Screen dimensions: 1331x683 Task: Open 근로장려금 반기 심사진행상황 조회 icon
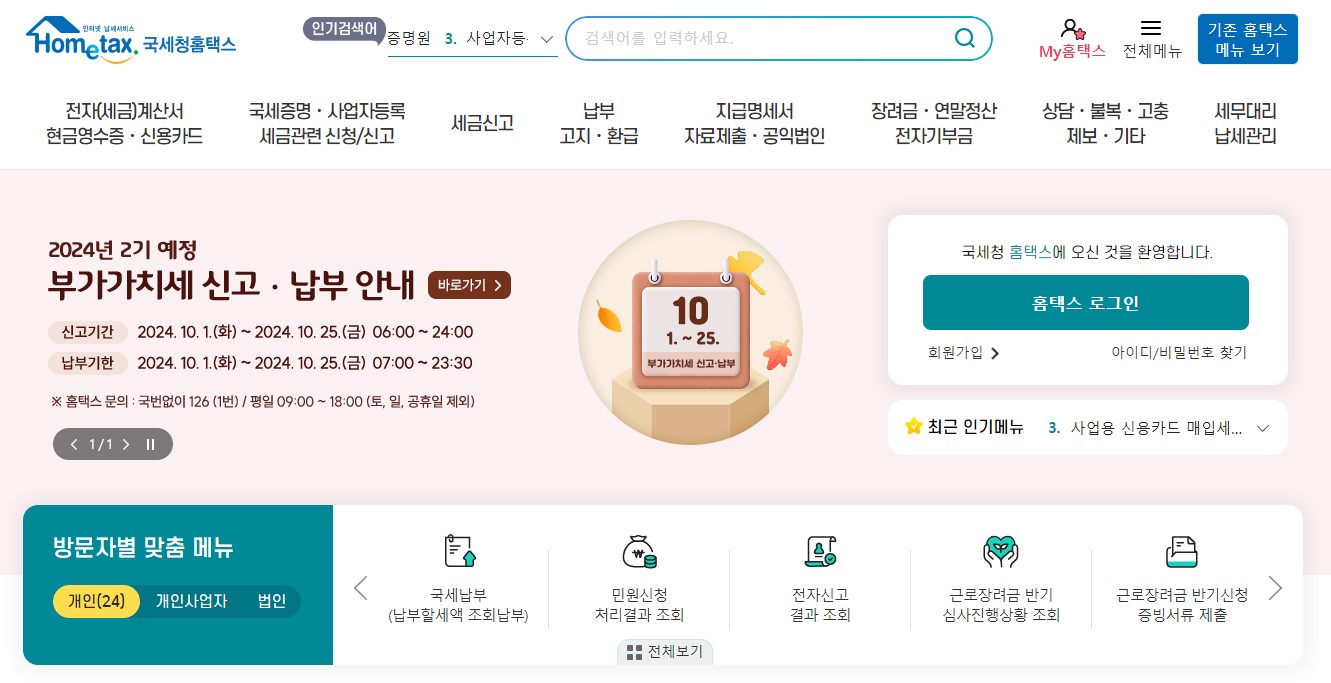coord(1000,551)
